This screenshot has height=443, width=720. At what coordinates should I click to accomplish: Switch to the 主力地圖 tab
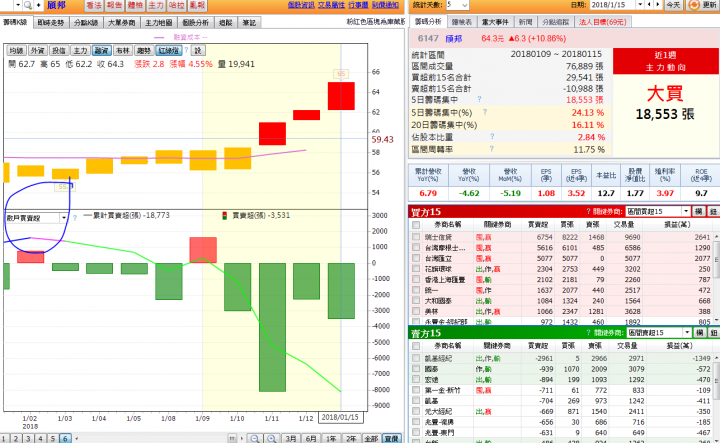(158, 22)
